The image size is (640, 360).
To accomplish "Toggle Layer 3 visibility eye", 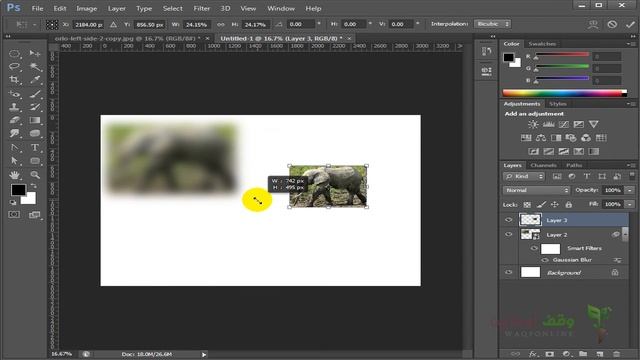I will coord(509,220).
